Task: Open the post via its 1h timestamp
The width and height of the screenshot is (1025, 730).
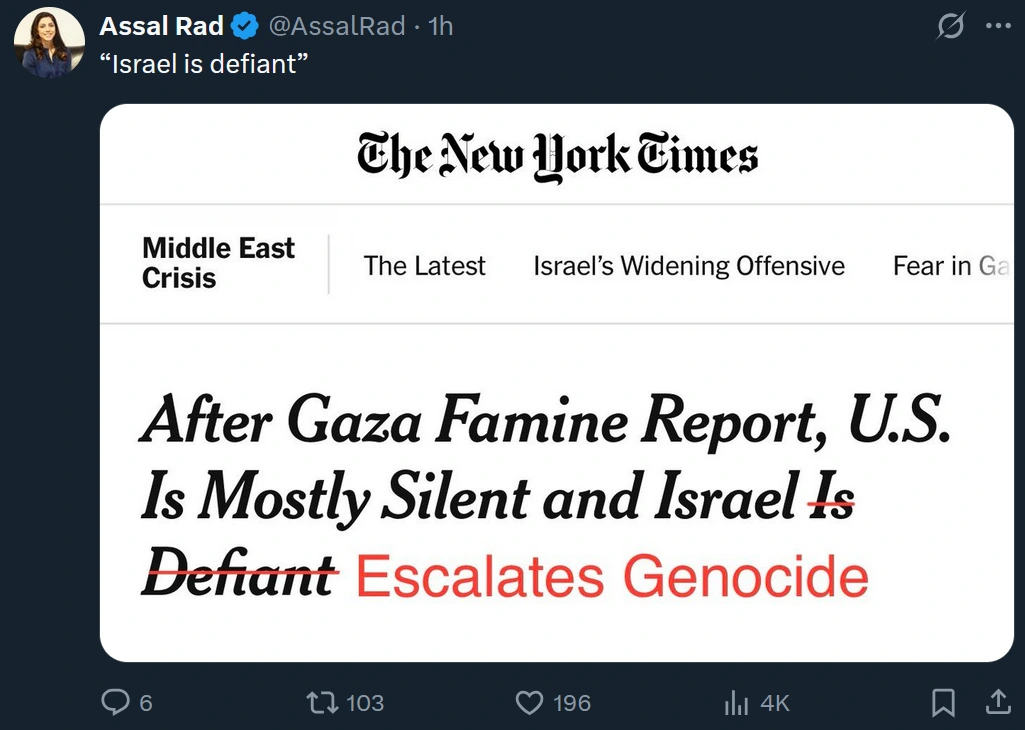Action: pos(441,26)
